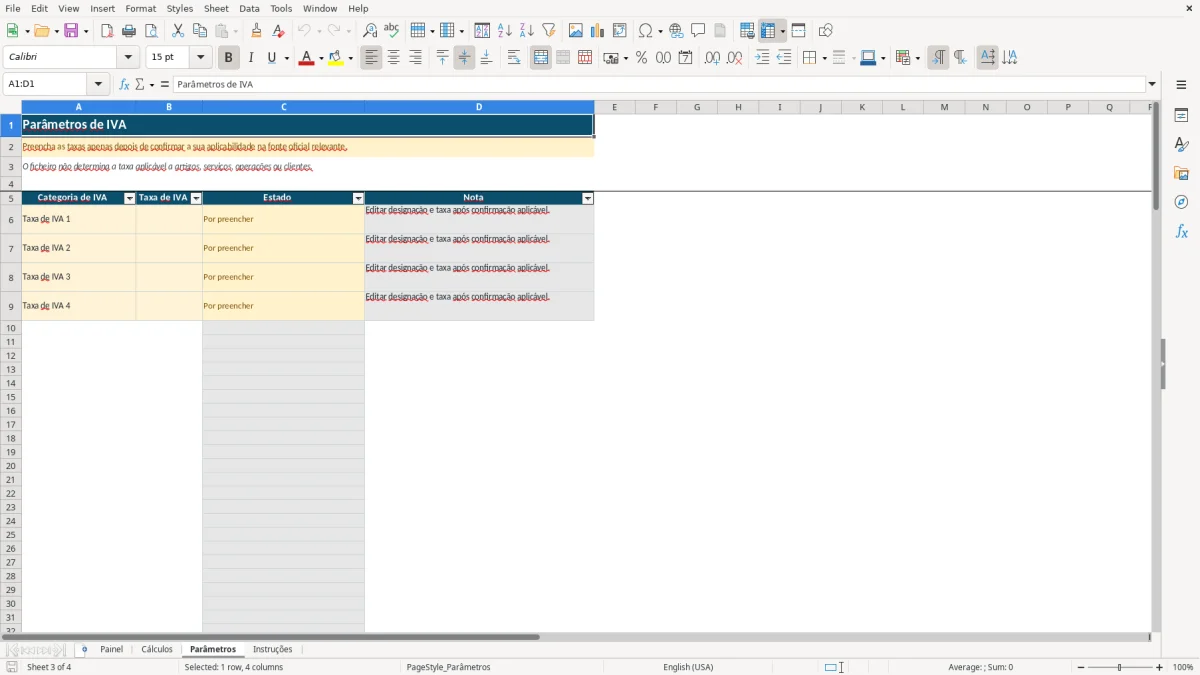Click the zoom in plus button
This screenshot has height=675, width=1200.
tap(1160, 667)
